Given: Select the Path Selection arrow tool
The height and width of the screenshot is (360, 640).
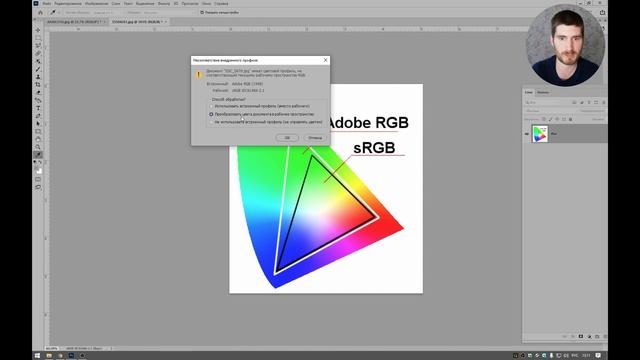Looking at the screenshot, I should pyautogui.click(x=38, y=124).
